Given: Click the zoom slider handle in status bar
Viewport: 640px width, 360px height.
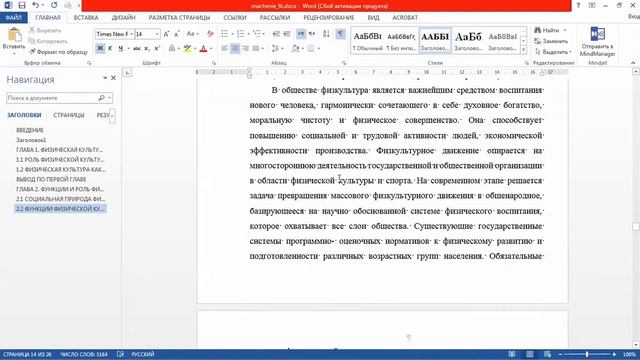Looking at the screenshot, I should point(587,354).
